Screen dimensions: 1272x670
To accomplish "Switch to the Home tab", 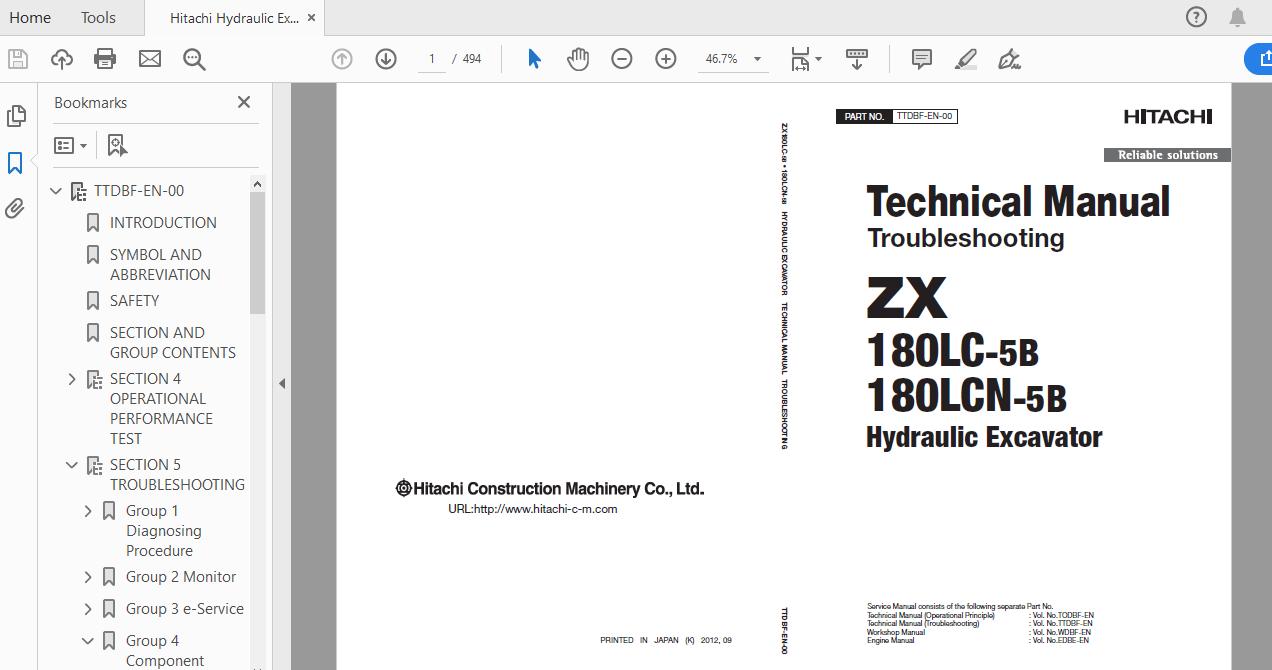I will click(30, 17).
